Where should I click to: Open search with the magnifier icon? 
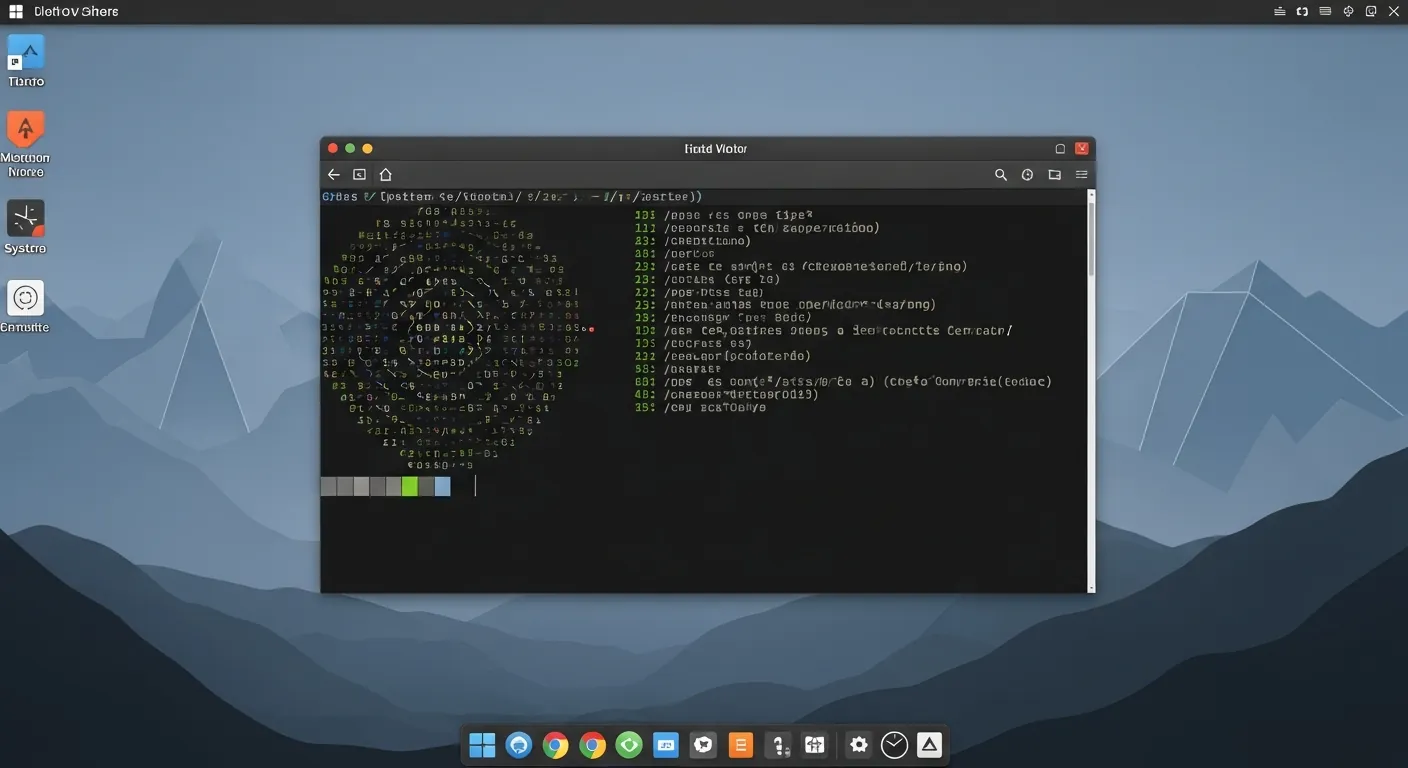pos(1001,174)
